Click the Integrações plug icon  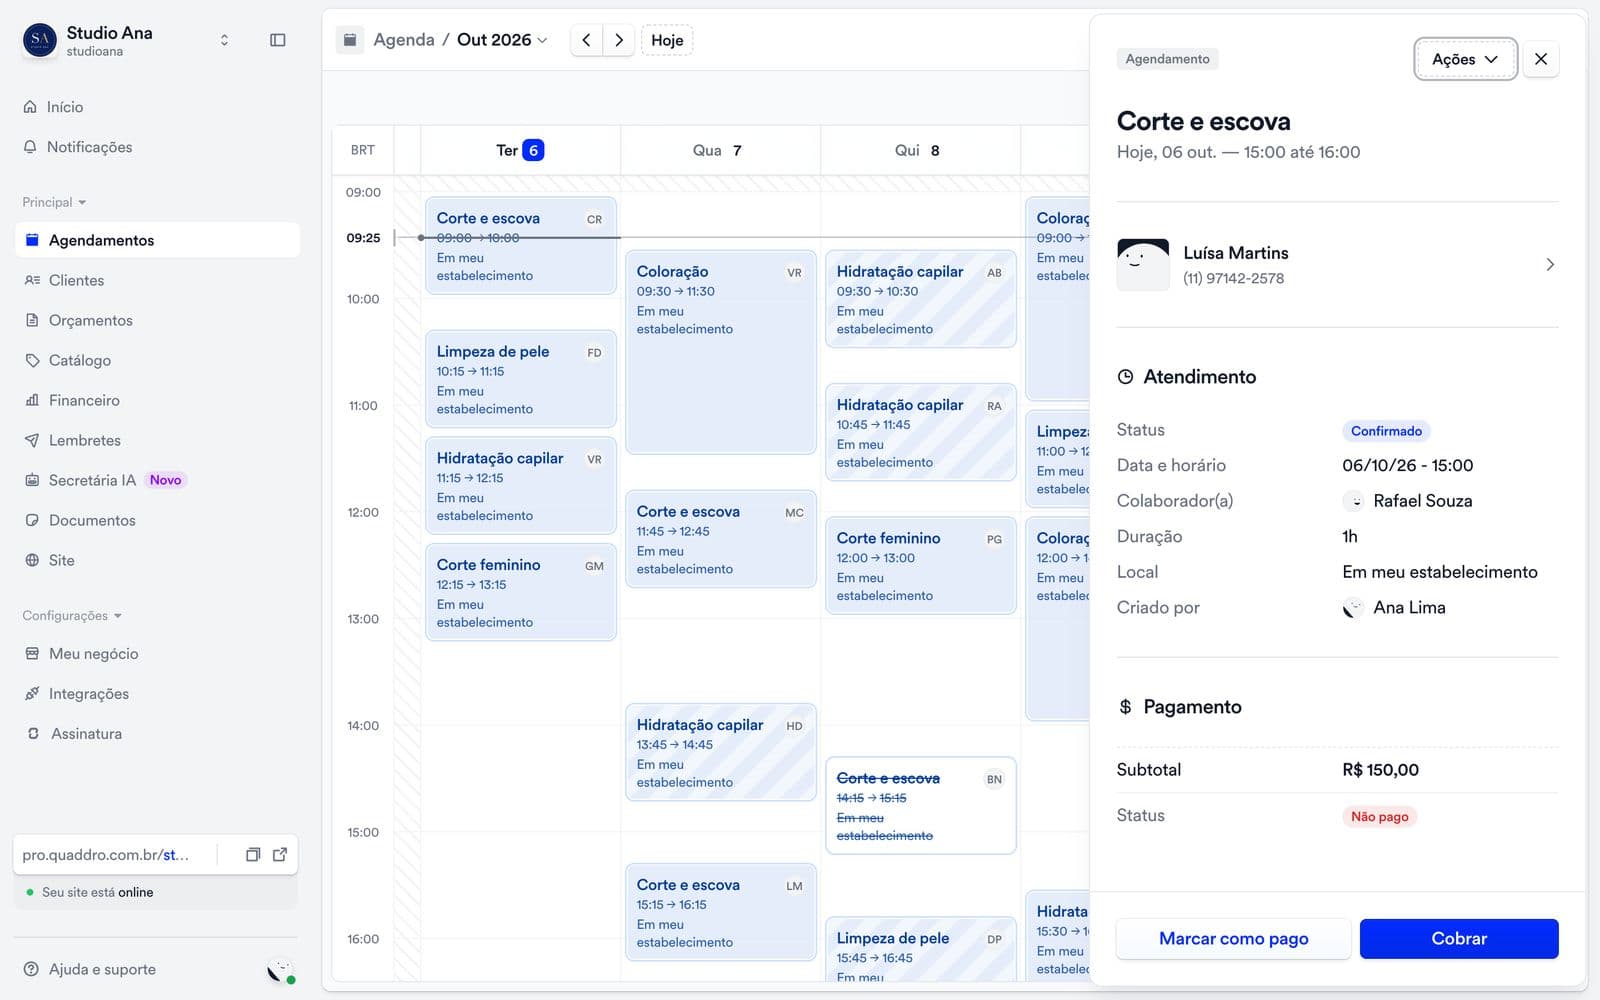coord(32,693)
